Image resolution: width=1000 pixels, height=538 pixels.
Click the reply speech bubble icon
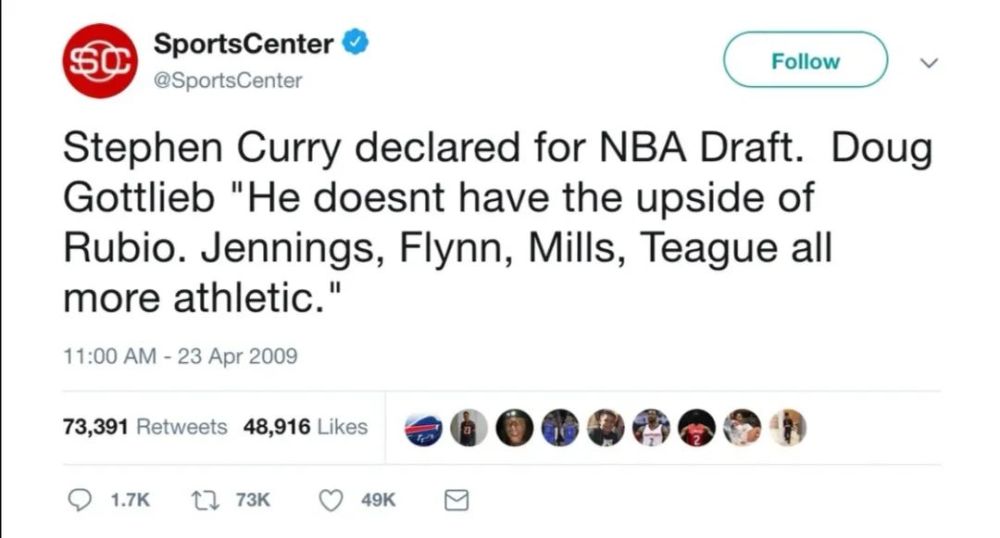77,499
